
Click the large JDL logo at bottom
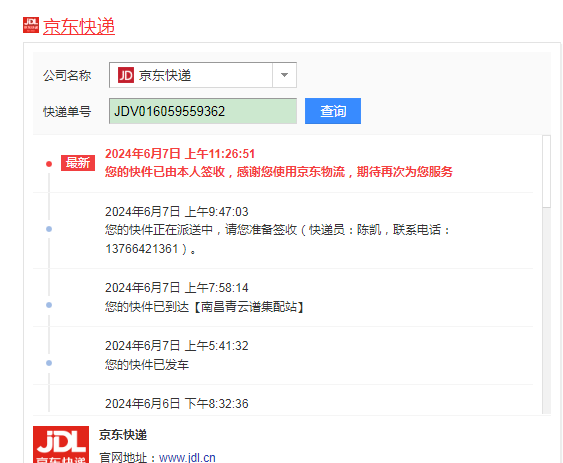[61, 444]
